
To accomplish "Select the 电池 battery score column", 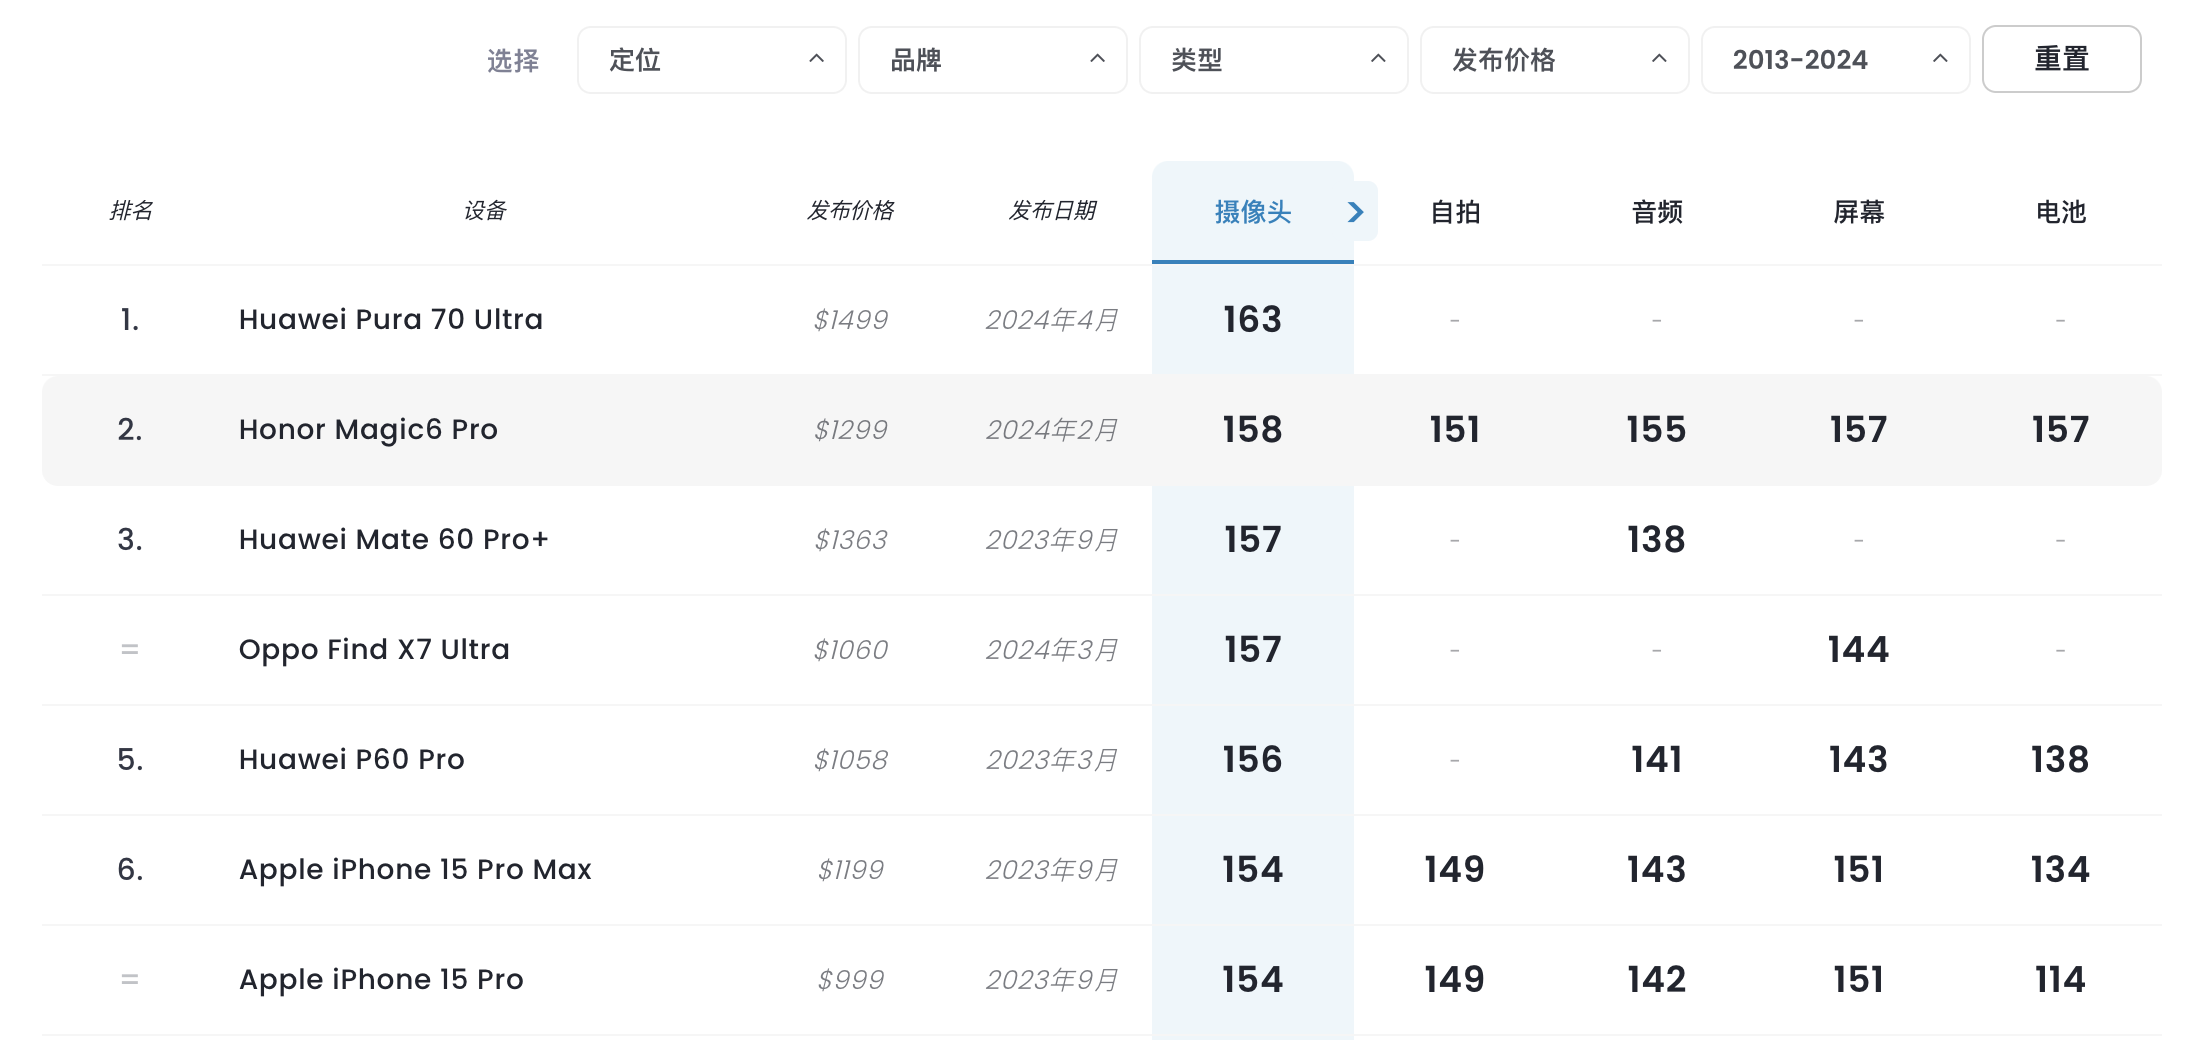I will [x=2059, y=212].
